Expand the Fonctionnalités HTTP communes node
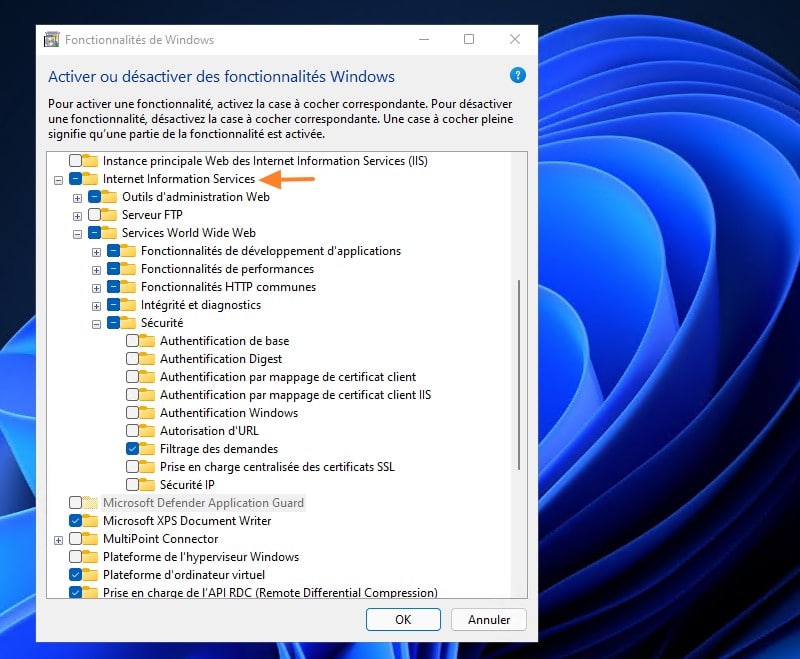This screenshot has width=800, height=659. (96, 288)
